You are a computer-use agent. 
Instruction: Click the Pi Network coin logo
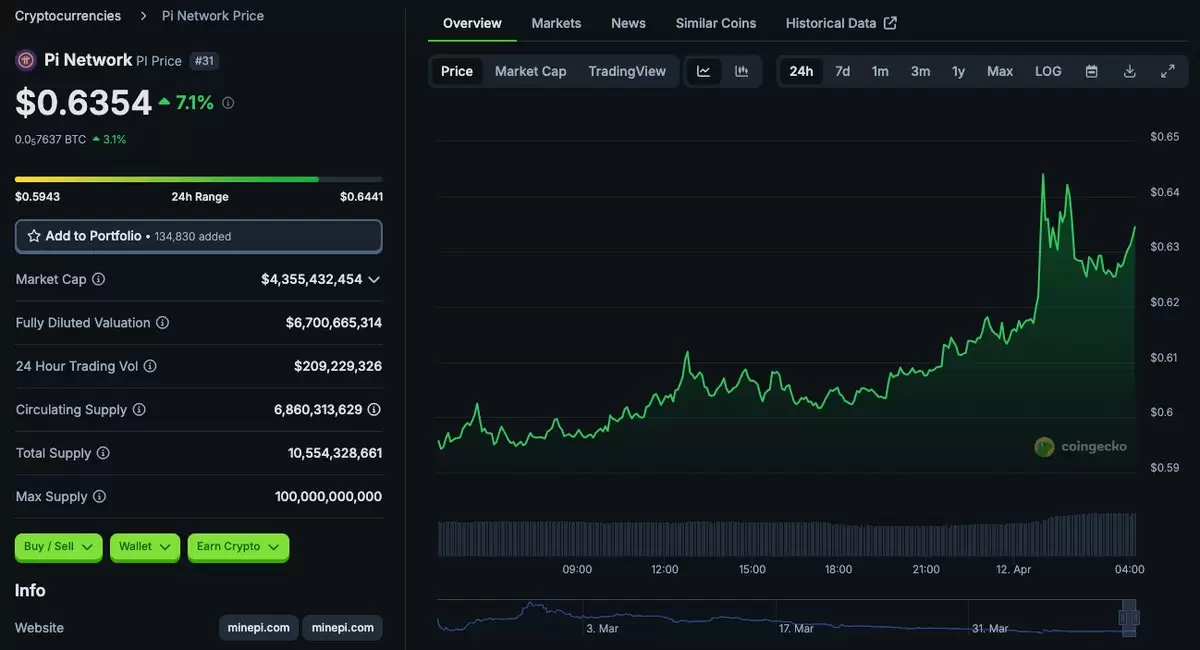(26, 60)
